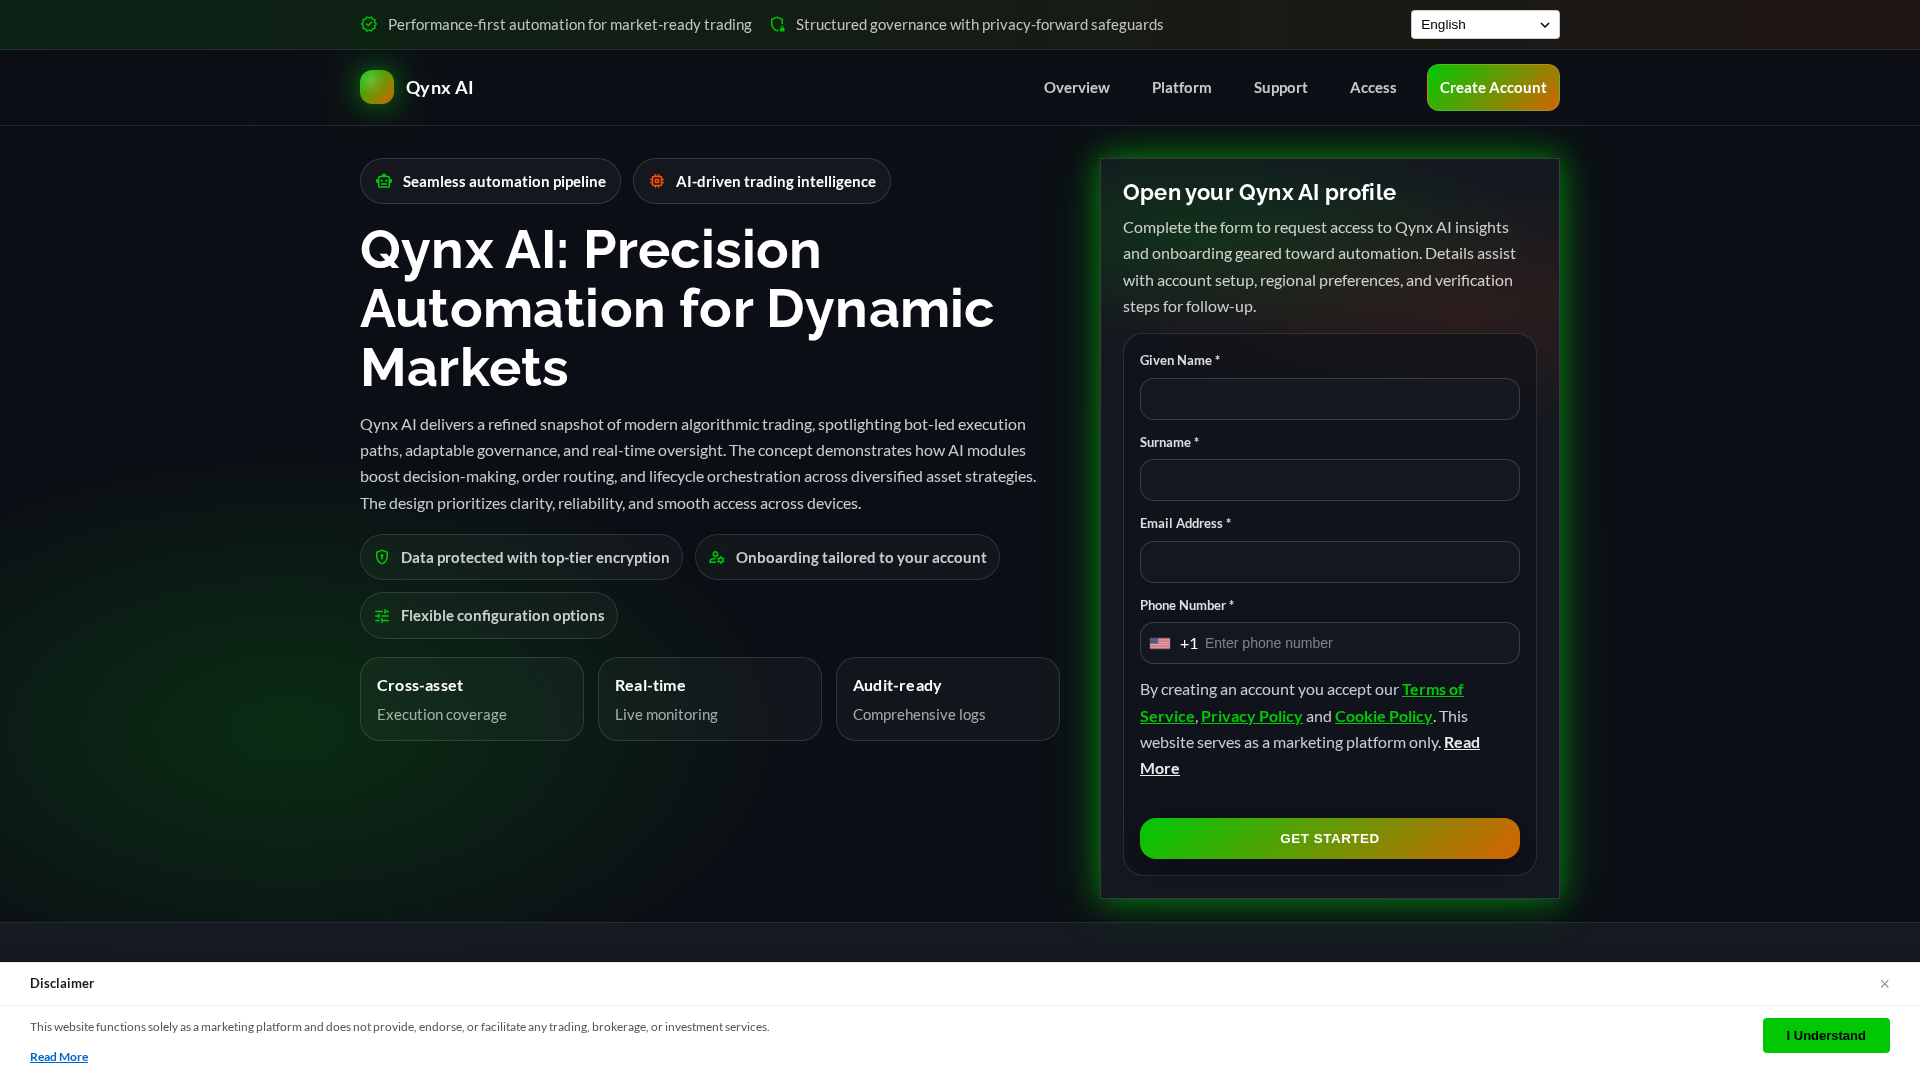The height and width of the screenshot is (1080, 1920).
Task: Click the shield icon beside Structured governance text
Action: pyautogui.click(x=777, y=24)
